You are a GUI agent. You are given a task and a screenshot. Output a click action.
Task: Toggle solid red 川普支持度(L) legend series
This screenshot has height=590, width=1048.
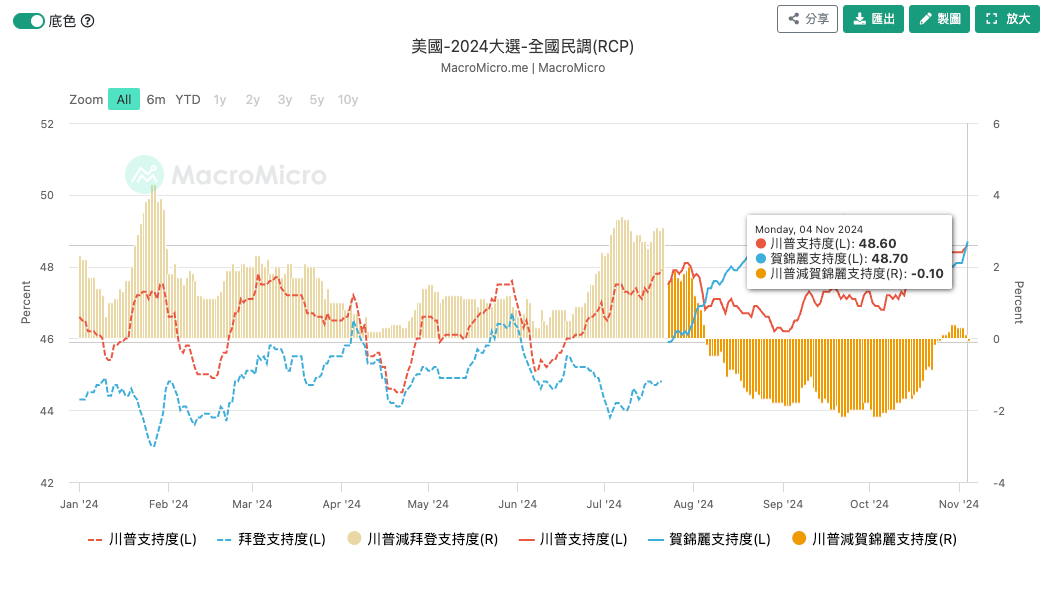tap(573, 539)
